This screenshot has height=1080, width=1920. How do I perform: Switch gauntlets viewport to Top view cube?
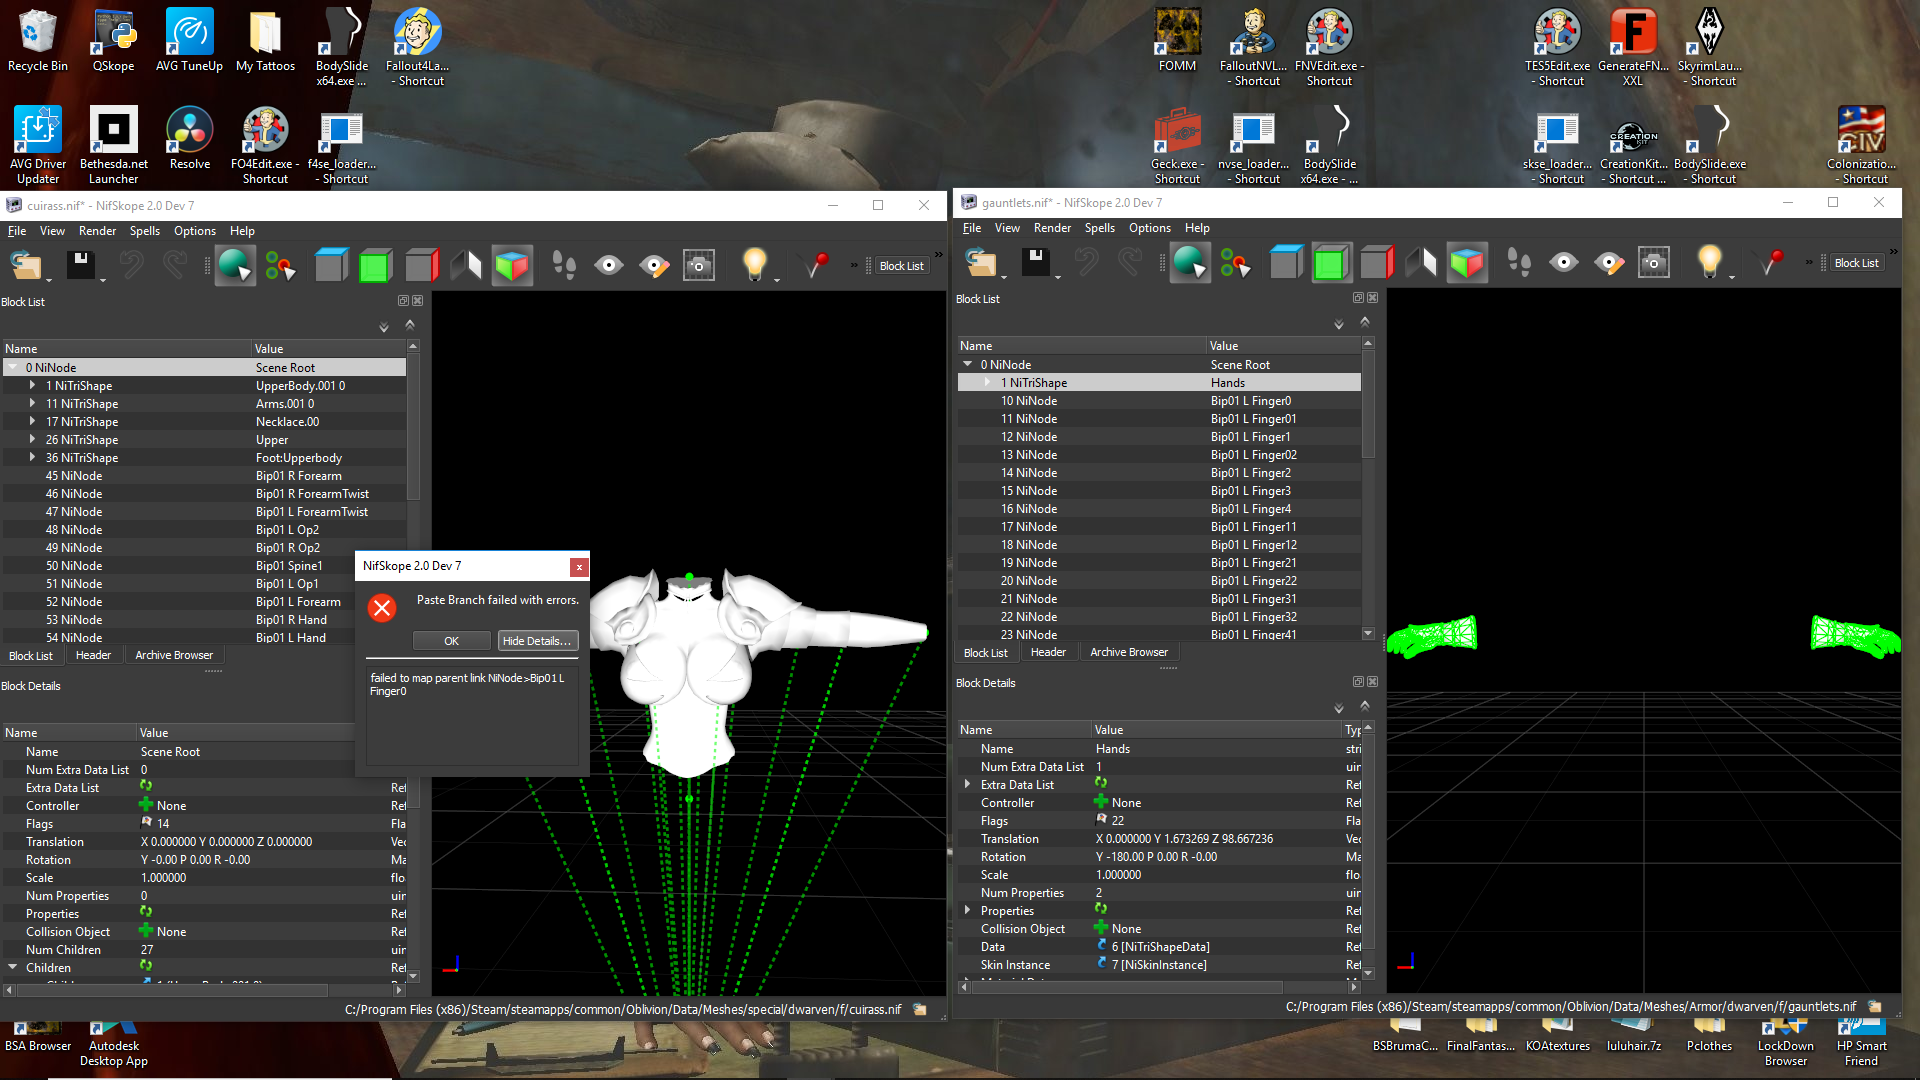[x=1286, y=262]
